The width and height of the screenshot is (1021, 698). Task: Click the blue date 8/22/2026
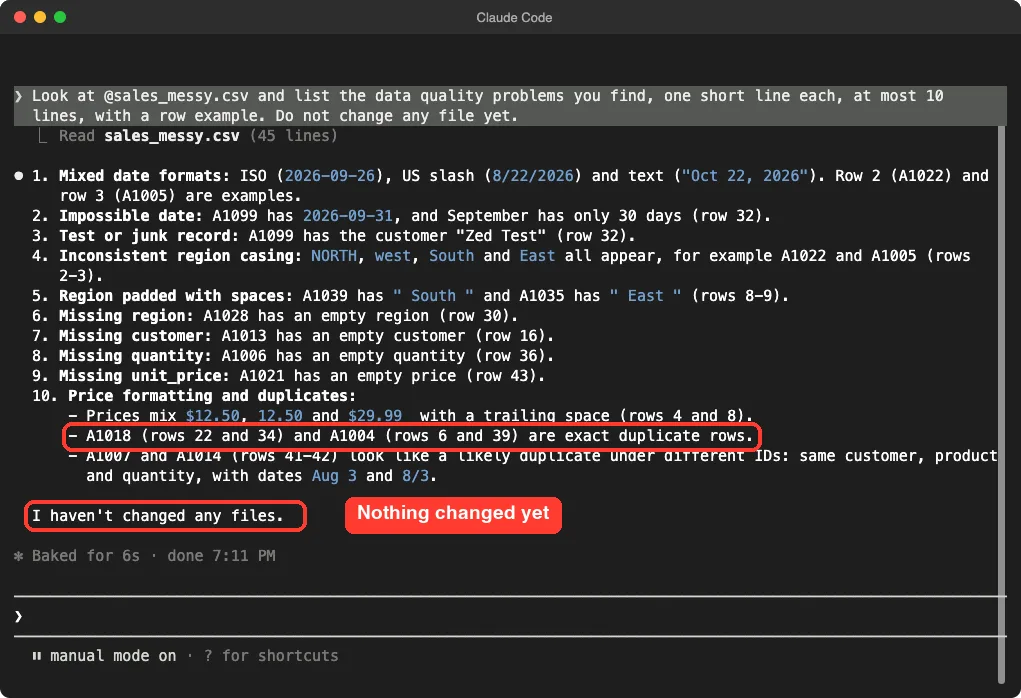(x=533, y=176)
